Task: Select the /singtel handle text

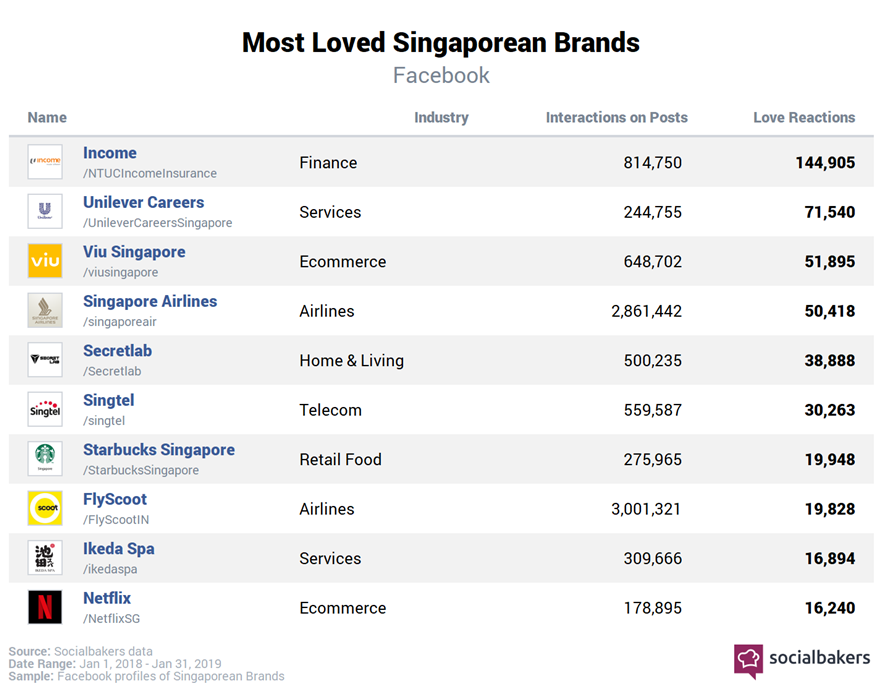Action: tap(103, 420)
